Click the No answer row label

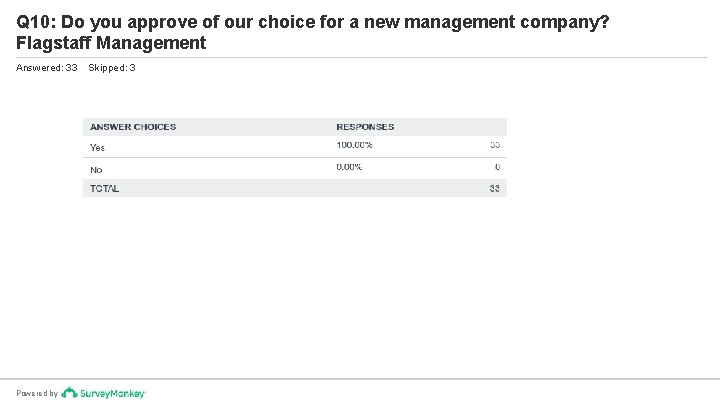click(96, 170)
